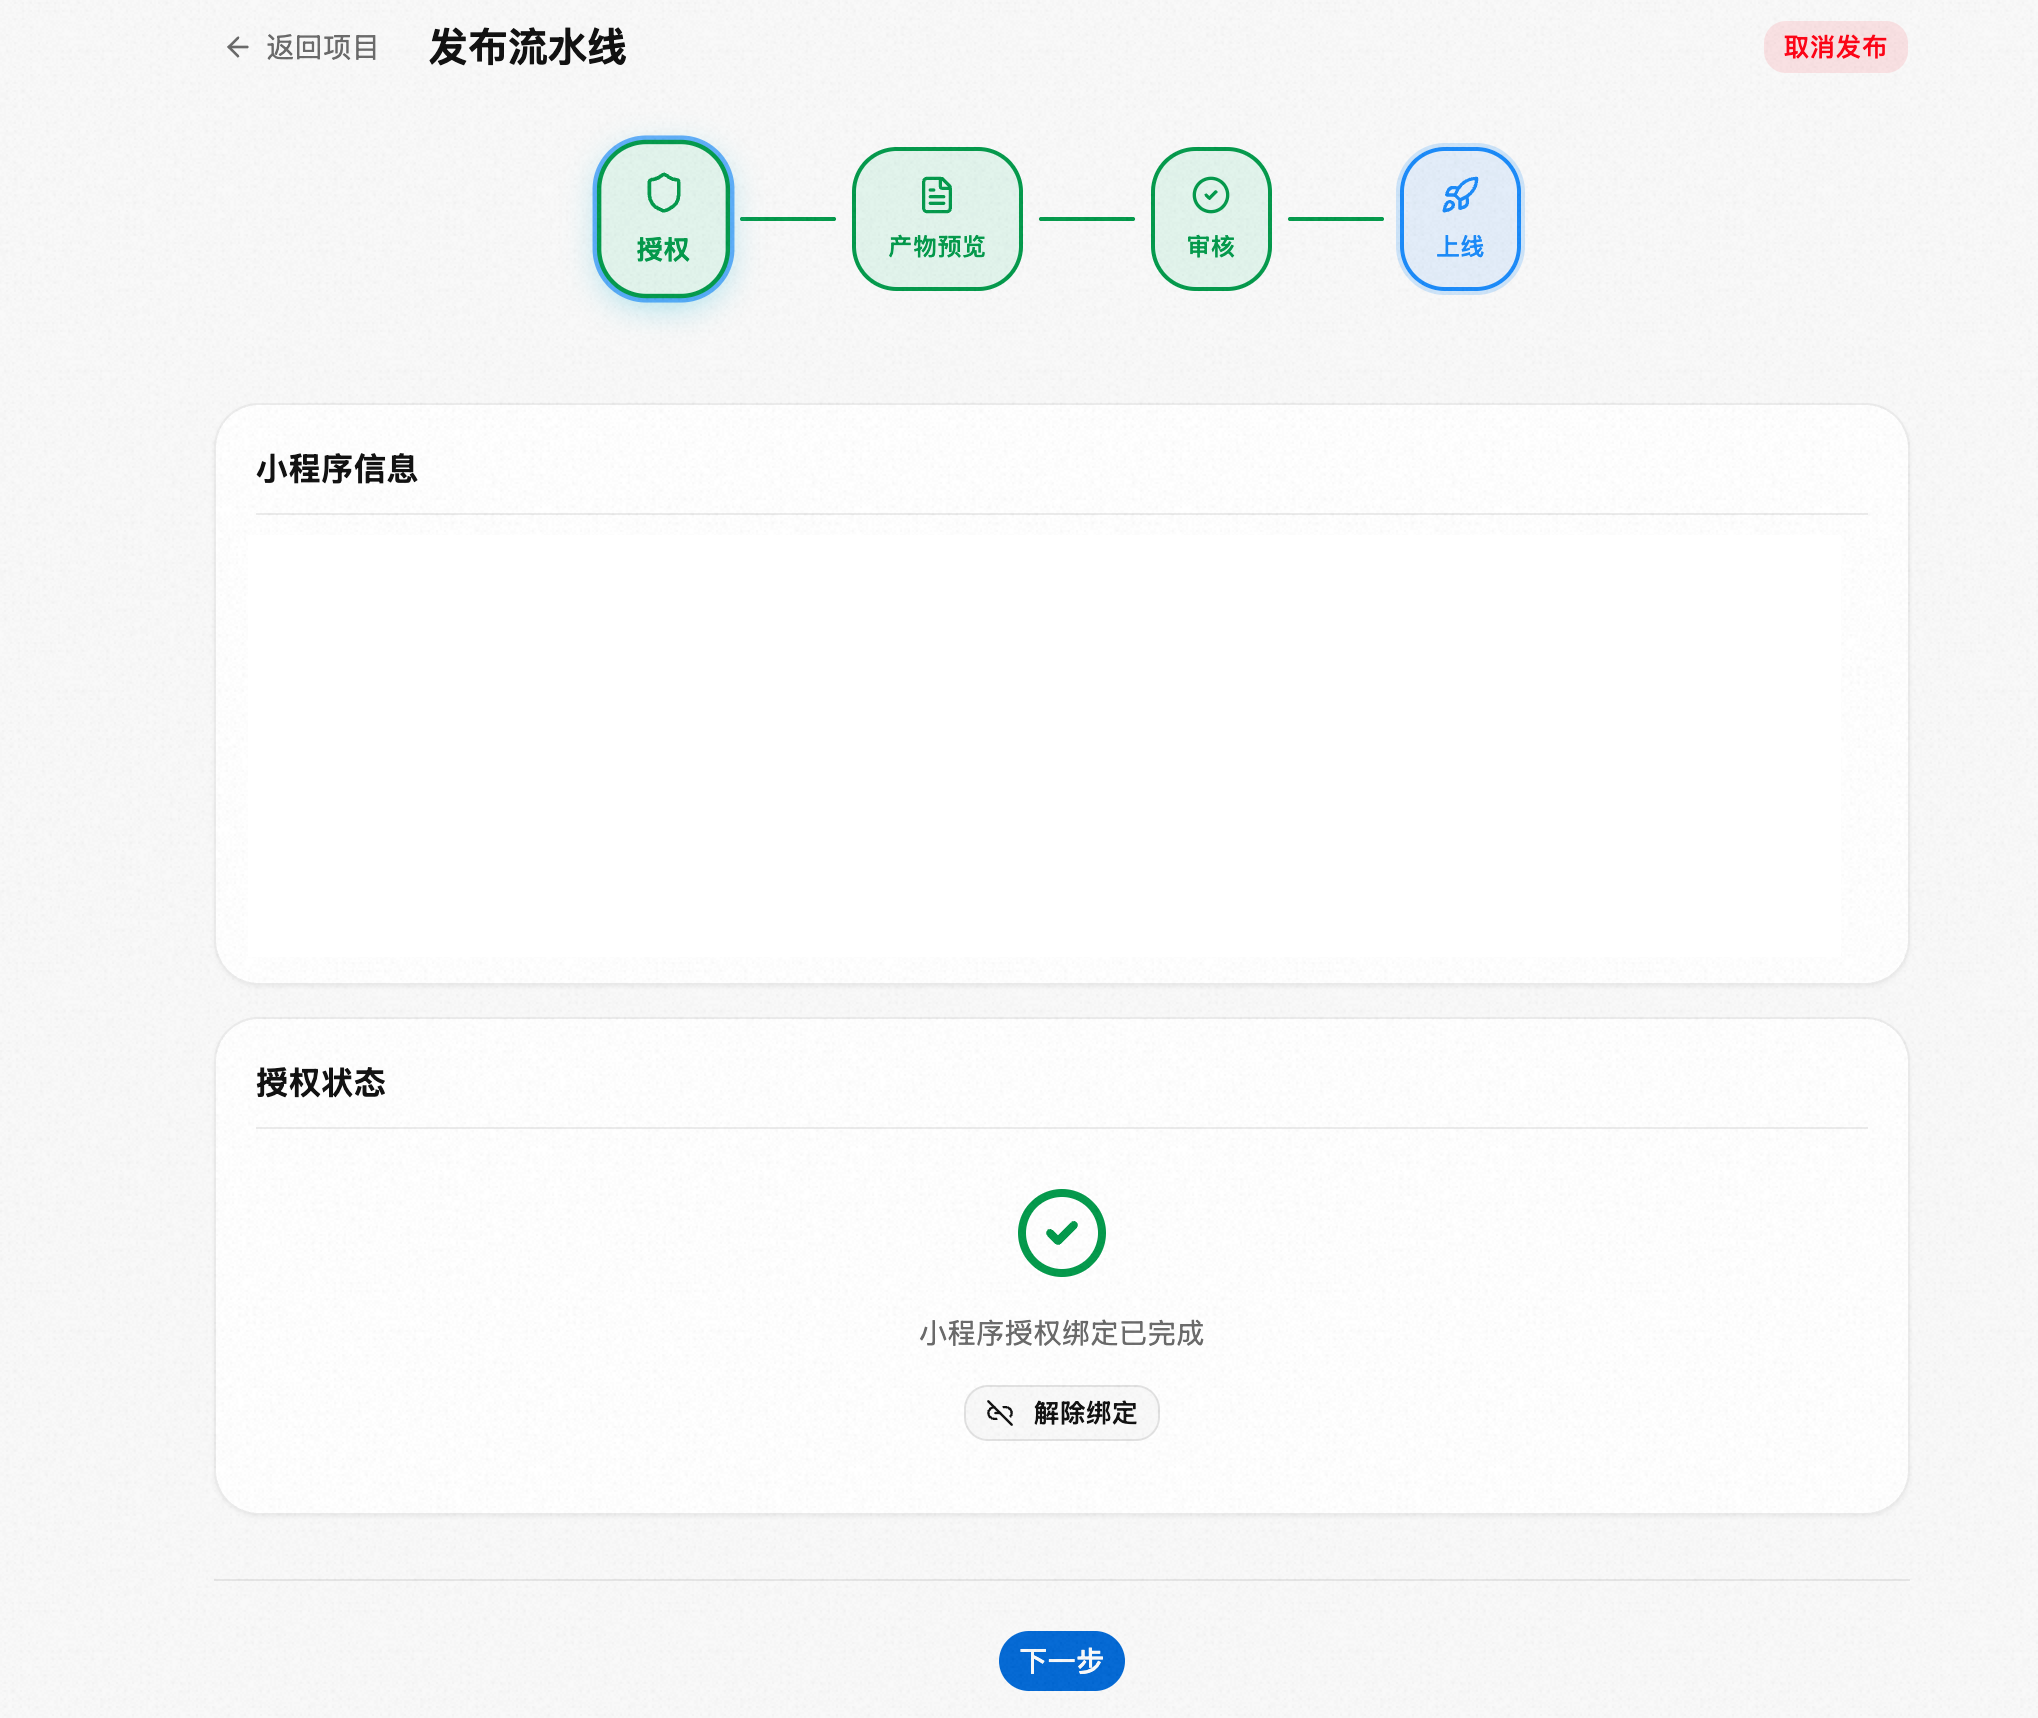The height and width of the screenshot is (1718, 2038).
Task: Jump to the 上线 rocket step
Action: click(x=1459, y=219)
